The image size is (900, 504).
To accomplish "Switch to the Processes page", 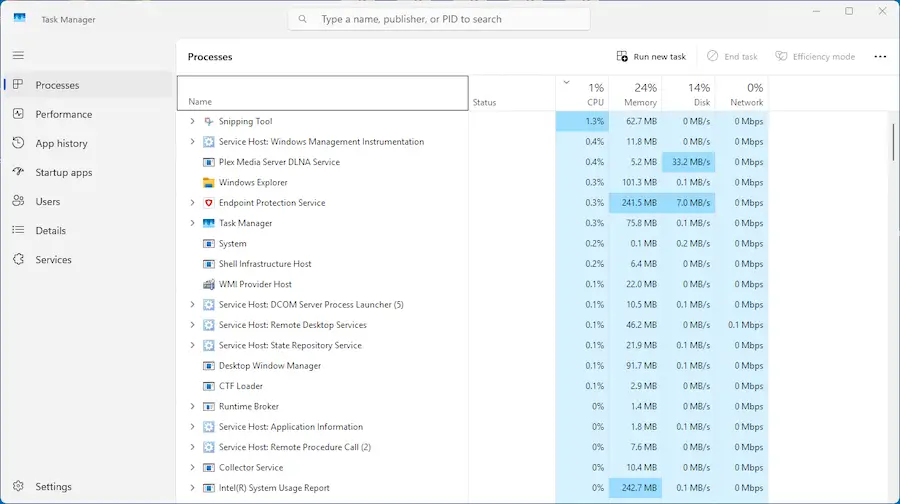I will (87, 85).
